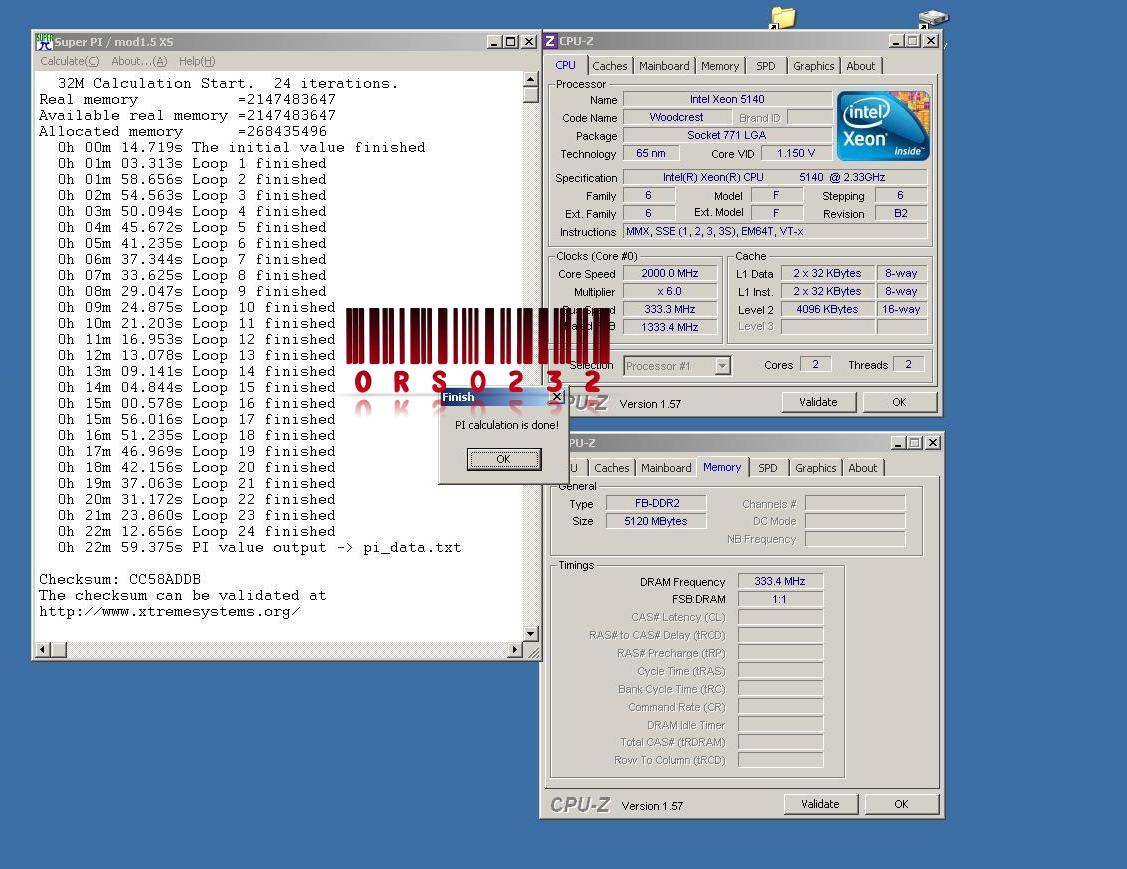Click the Loop 24 finished line
Screen dimensions: 1127x869
point(196,531)
